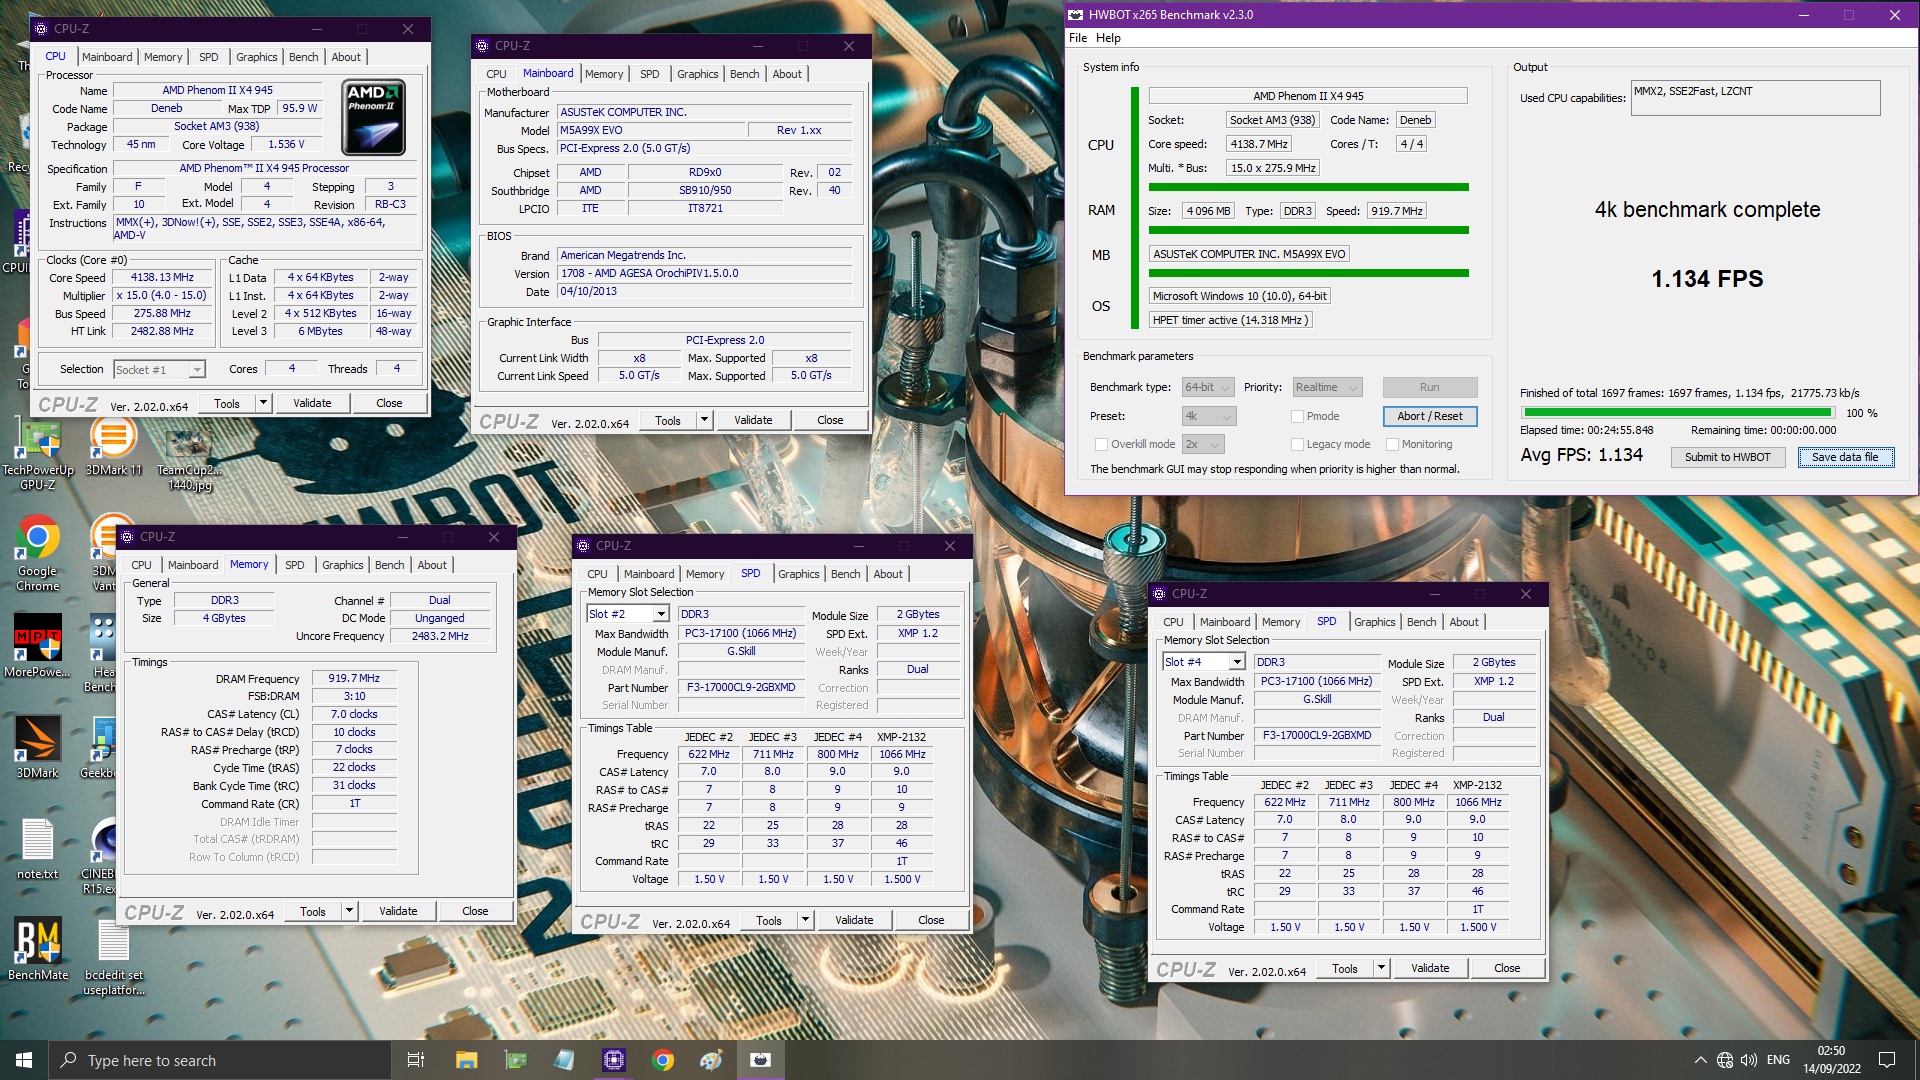This screenshot has height=1080, width=1920.
Task: Click the taskbar clock and date
Action: tap(1831, 1060)
